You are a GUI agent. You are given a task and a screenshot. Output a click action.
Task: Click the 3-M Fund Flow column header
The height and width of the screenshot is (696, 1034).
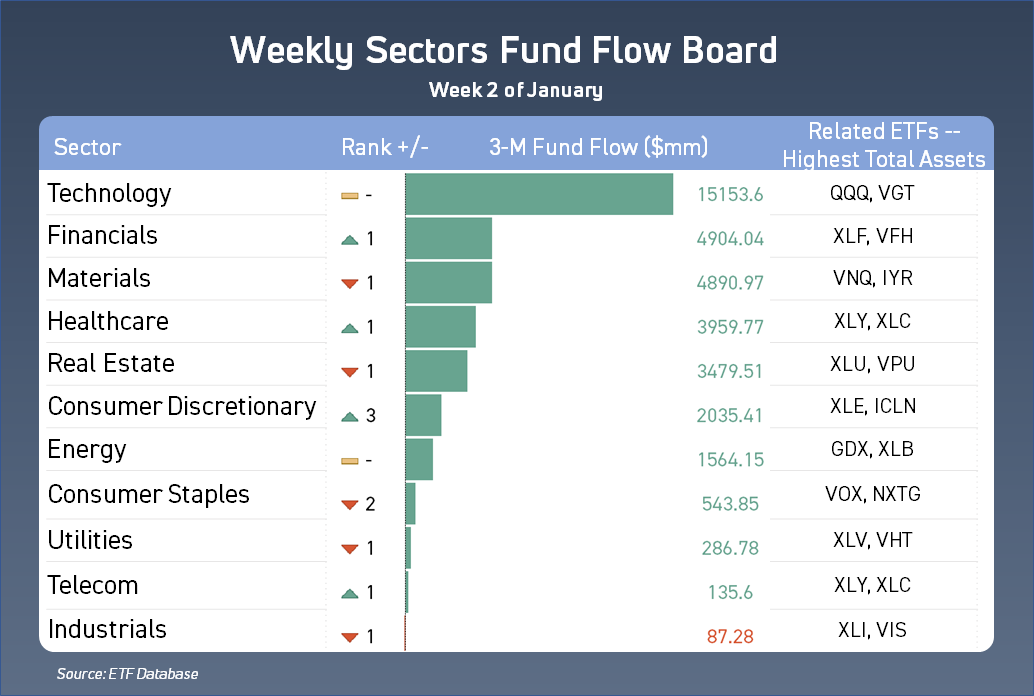point(598,148)
